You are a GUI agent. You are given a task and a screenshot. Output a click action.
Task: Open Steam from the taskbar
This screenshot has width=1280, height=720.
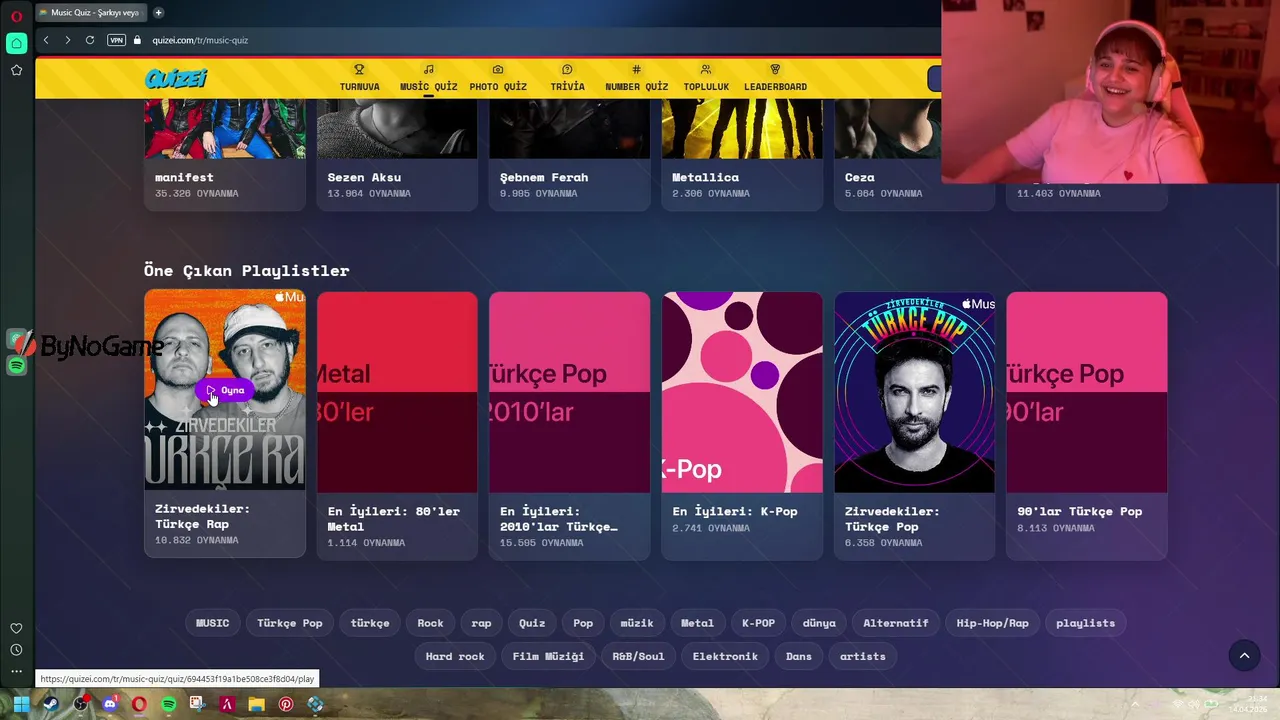[50, 704]
